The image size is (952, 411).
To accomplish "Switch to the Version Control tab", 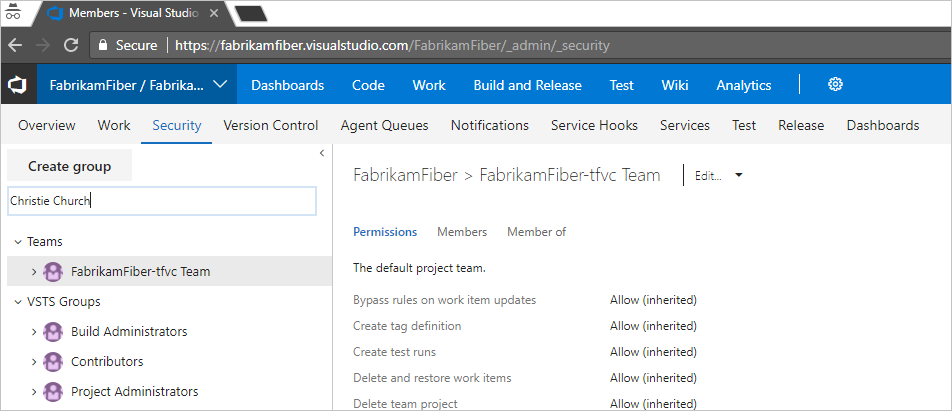I will (271, 125).
